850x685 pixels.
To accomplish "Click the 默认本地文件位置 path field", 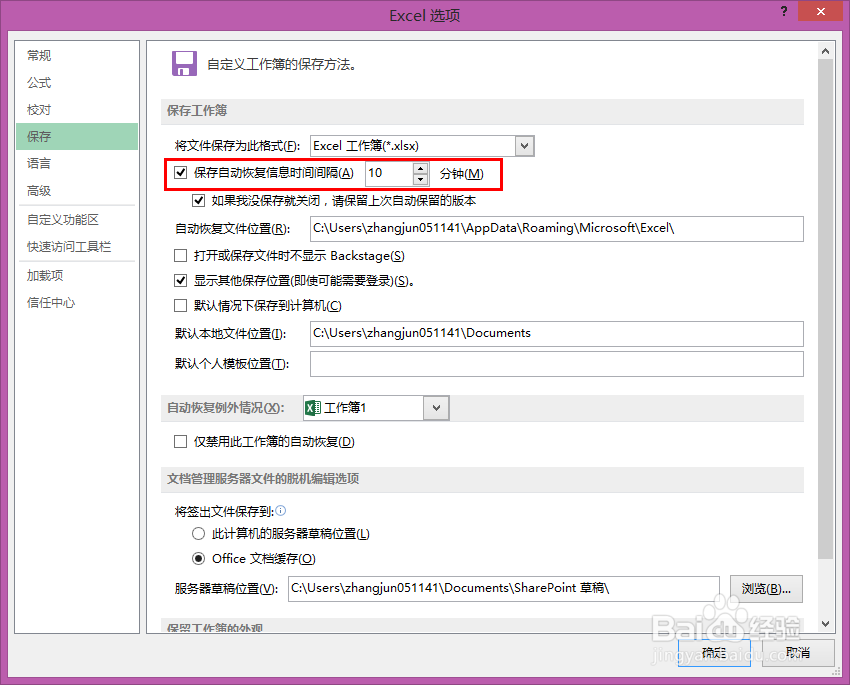I will coord(557,334).
